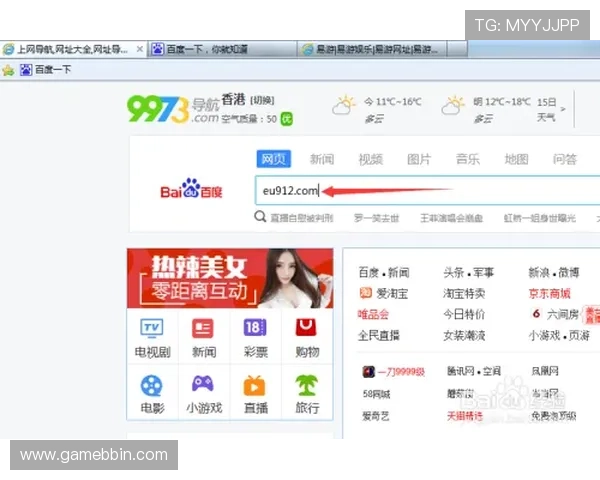
Task: Select the 新闻 search category tab
Action: click(322, 159)
